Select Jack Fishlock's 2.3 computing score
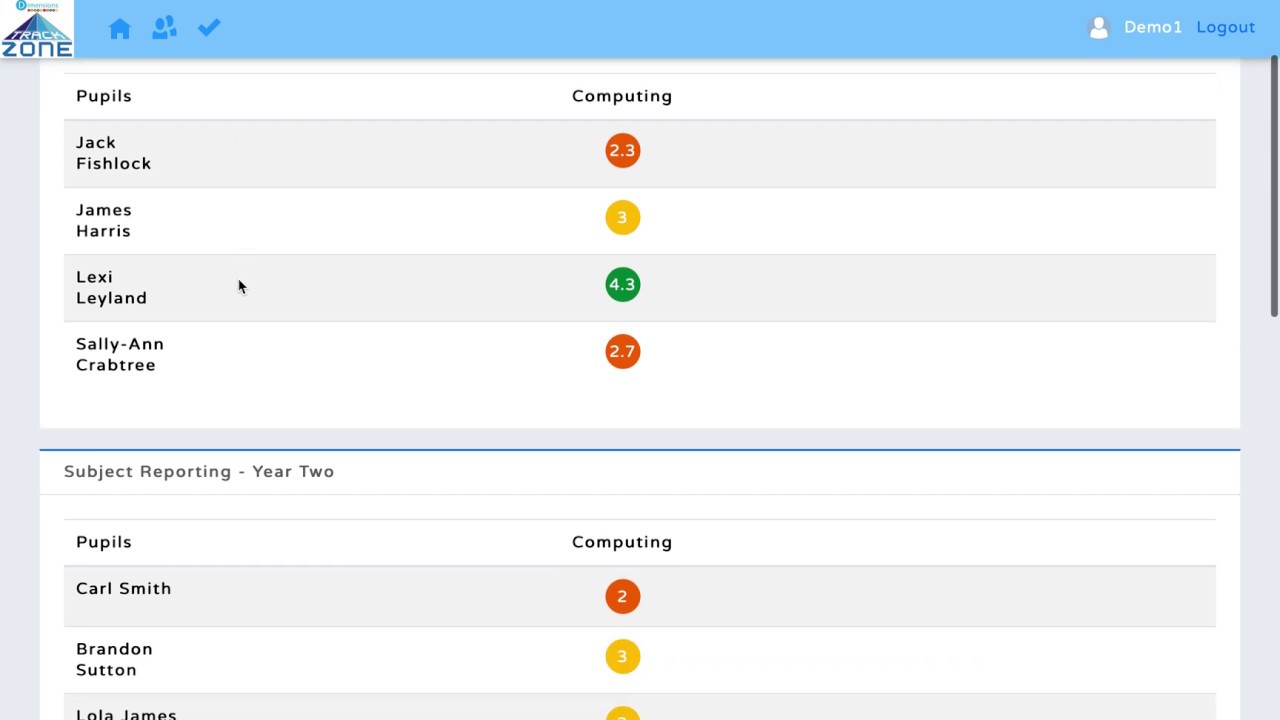The image size is (1280, 720). 622,151
